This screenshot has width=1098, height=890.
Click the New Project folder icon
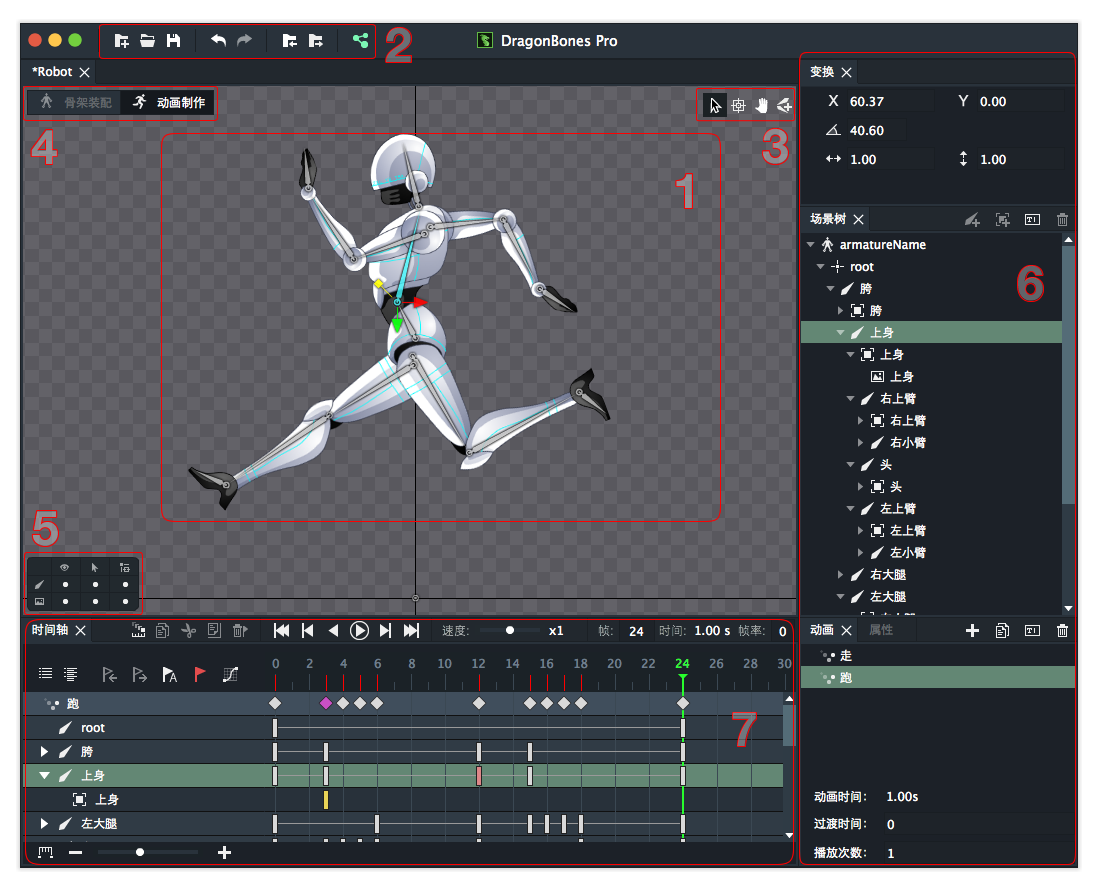click(x=121, y=41)
